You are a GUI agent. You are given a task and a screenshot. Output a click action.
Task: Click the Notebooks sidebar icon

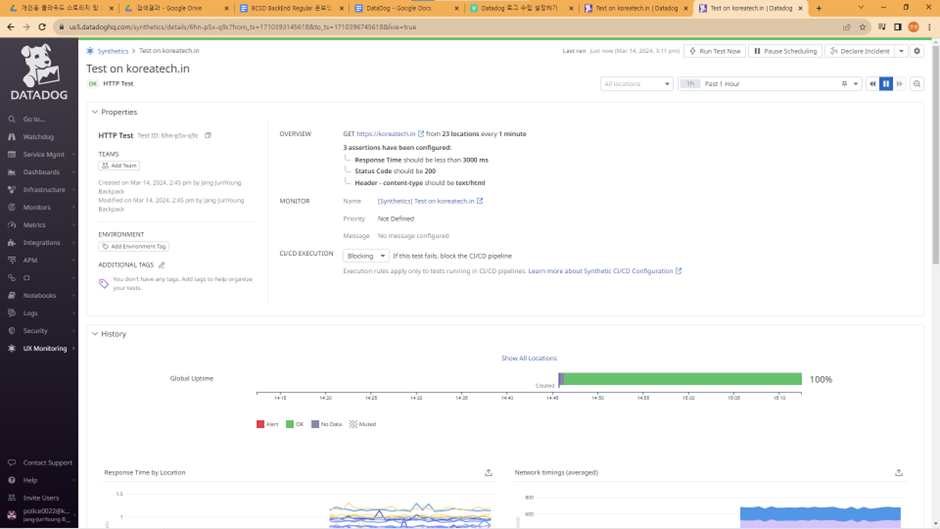(11, 295)
